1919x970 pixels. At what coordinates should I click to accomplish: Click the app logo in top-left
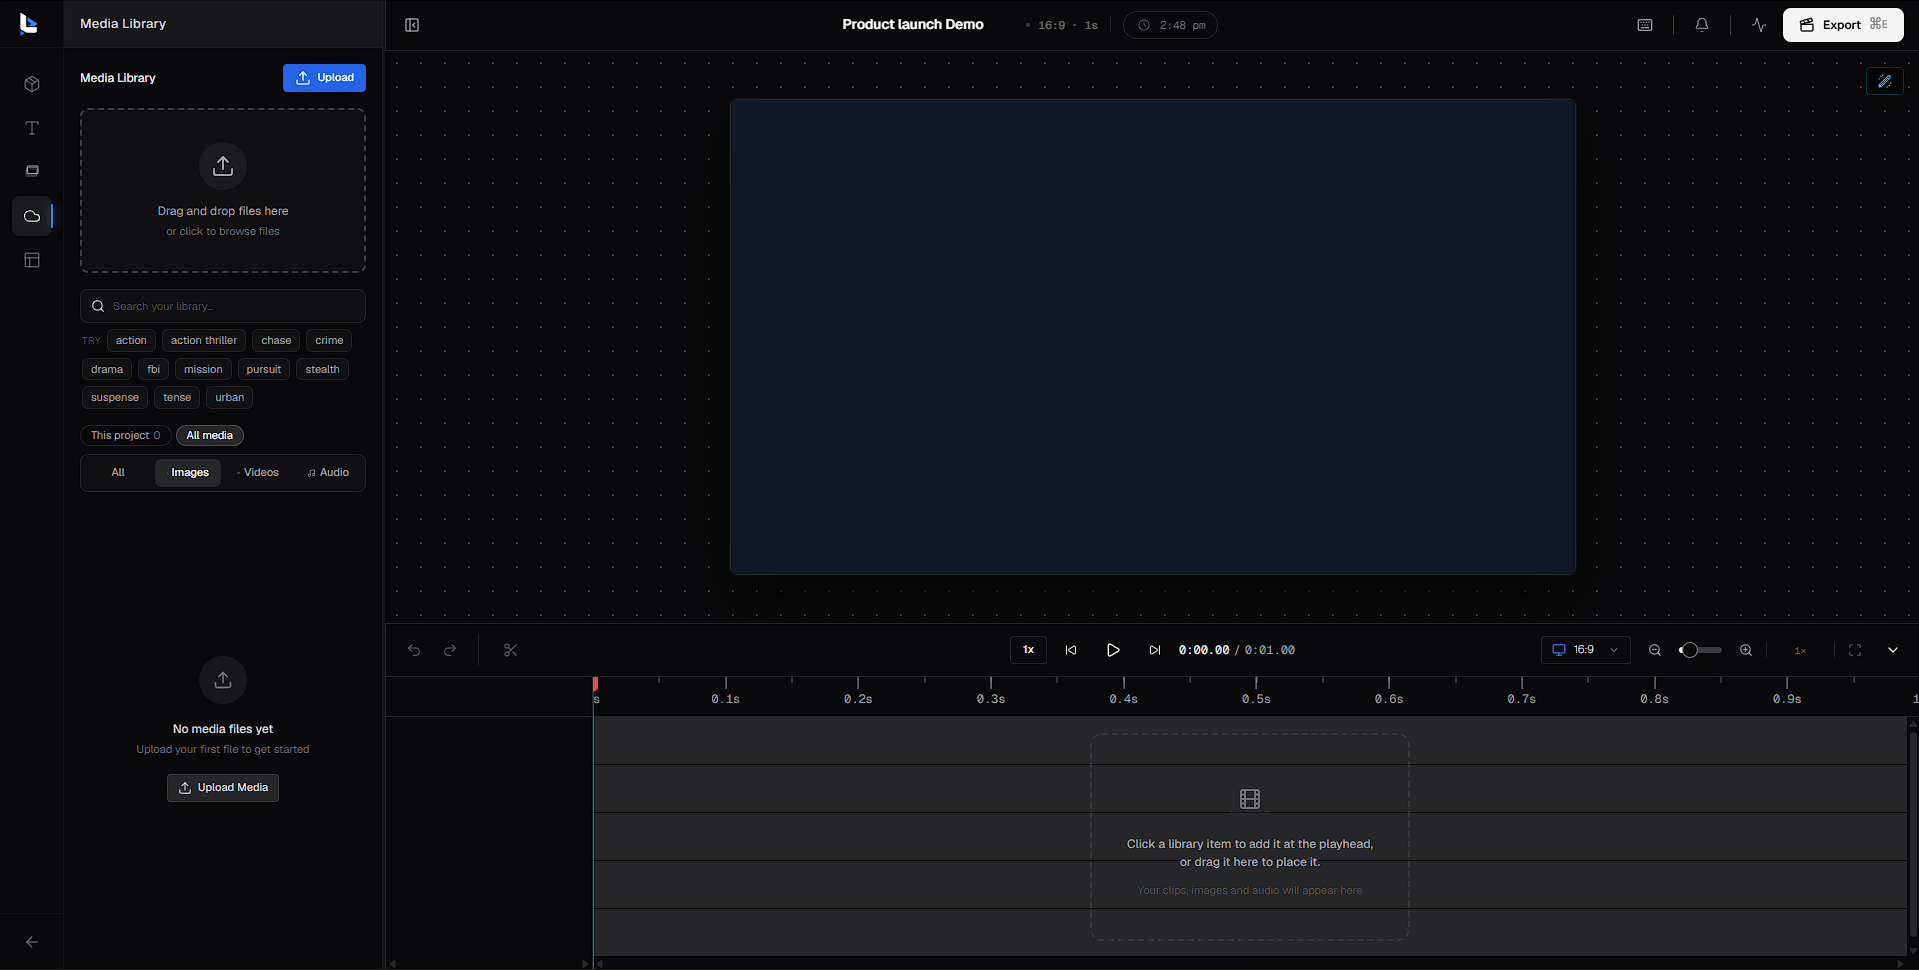click(29, 24)
